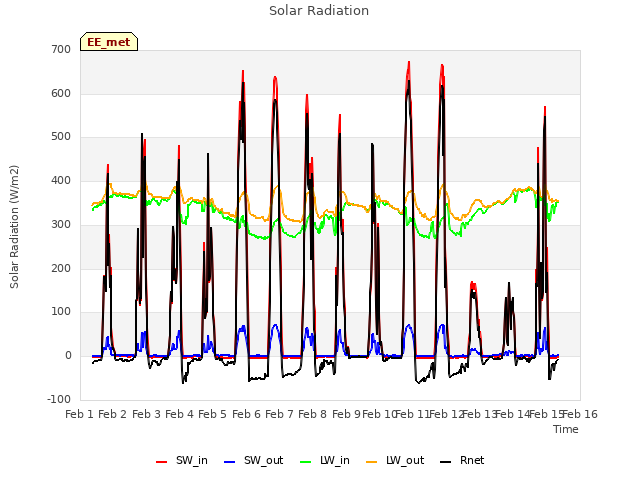The width and height of the screenshot is (640, 480).
Task: Toggle the LW_in legend entry
Action: coord(324,461)
